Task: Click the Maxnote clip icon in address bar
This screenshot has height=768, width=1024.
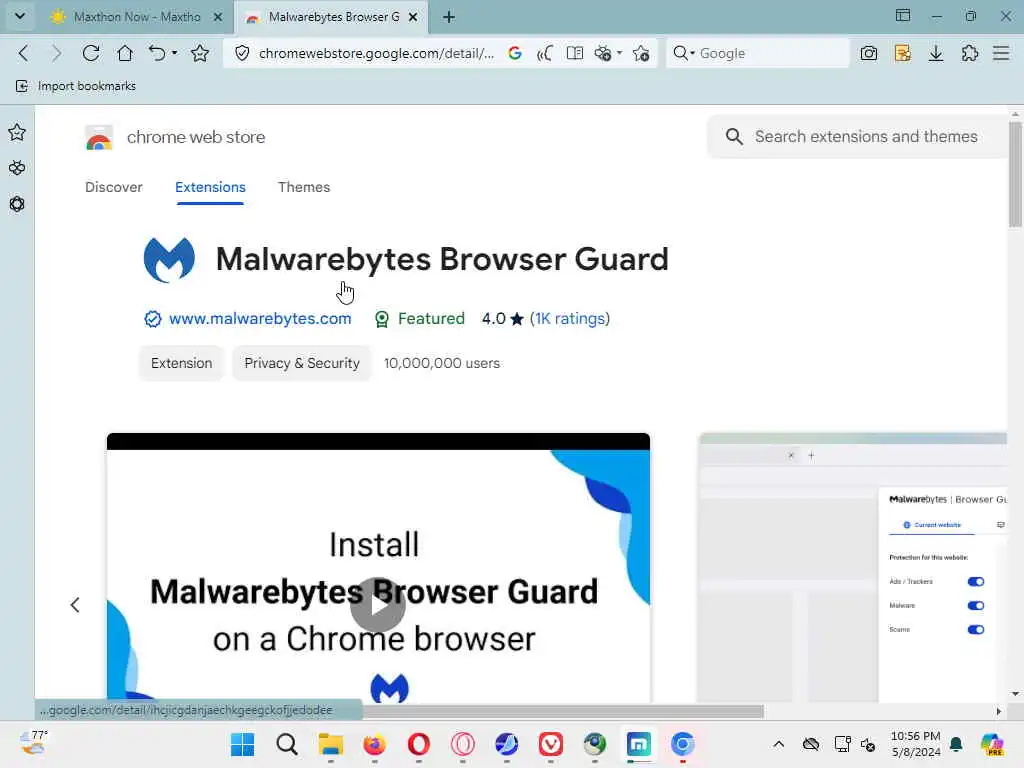Action: point(603,53)
